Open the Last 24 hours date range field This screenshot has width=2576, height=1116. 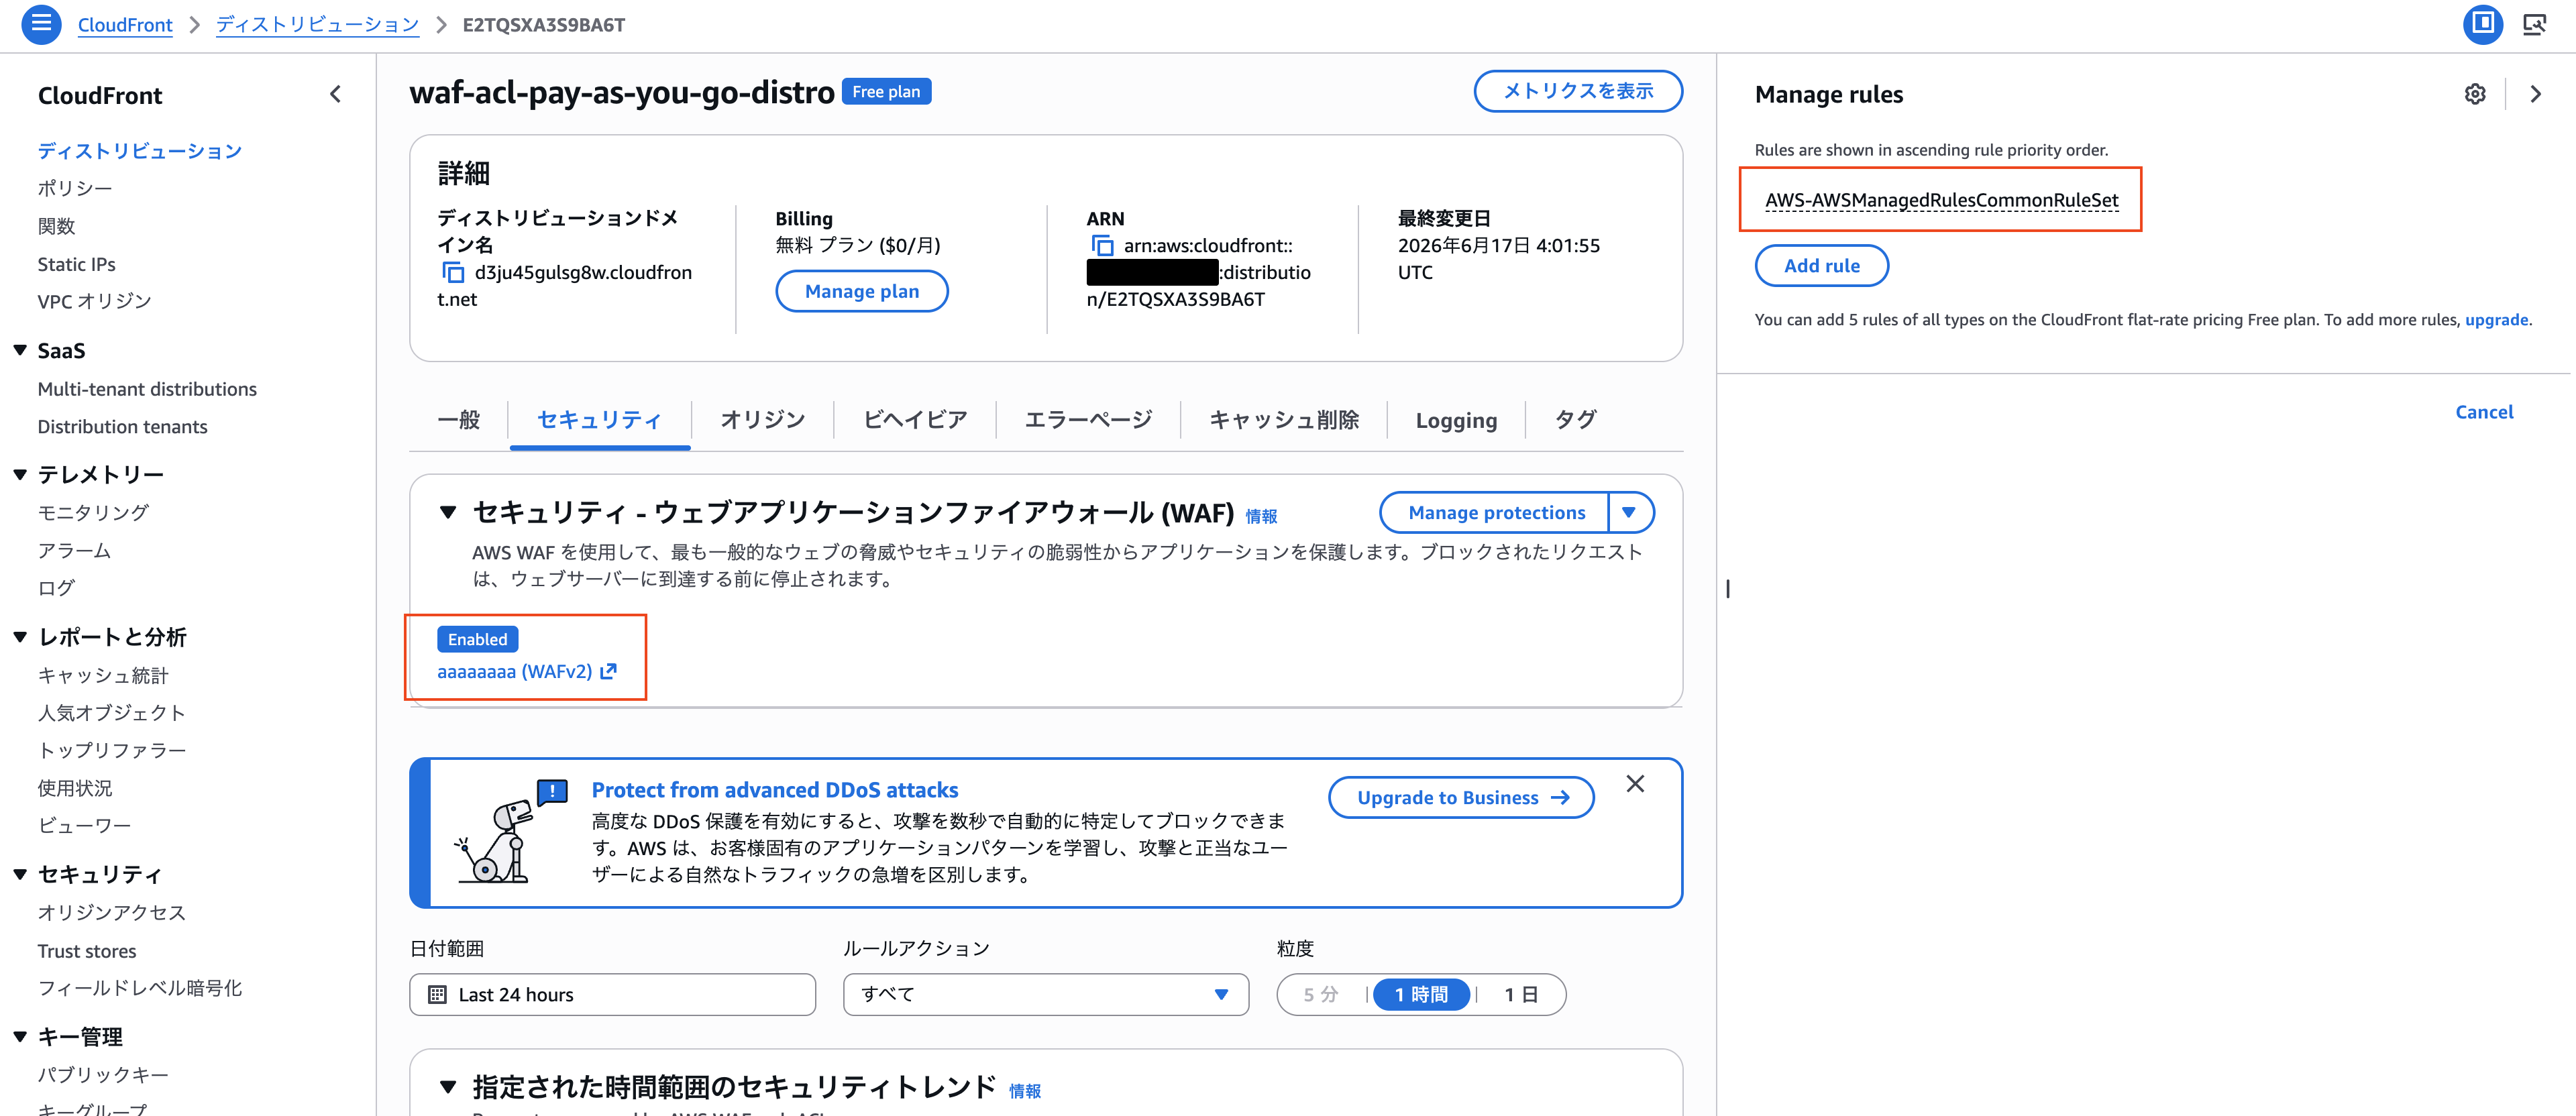pyautogui.click(x=612, y=994)
